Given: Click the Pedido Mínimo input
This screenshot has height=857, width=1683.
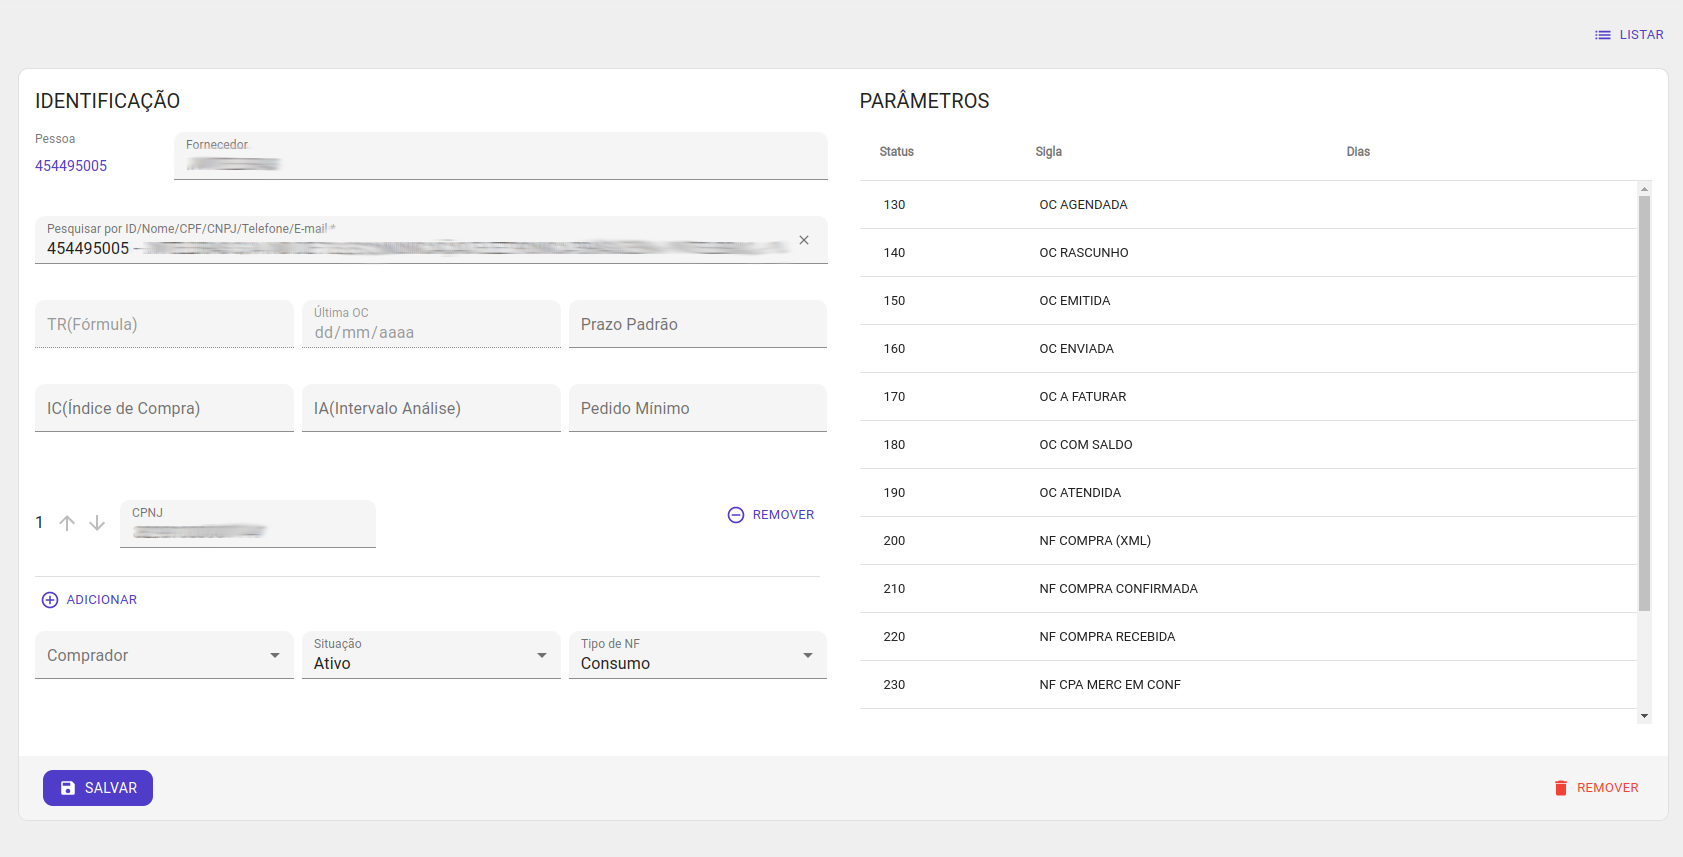Looking at the screenshot, I should coord(697,408).
